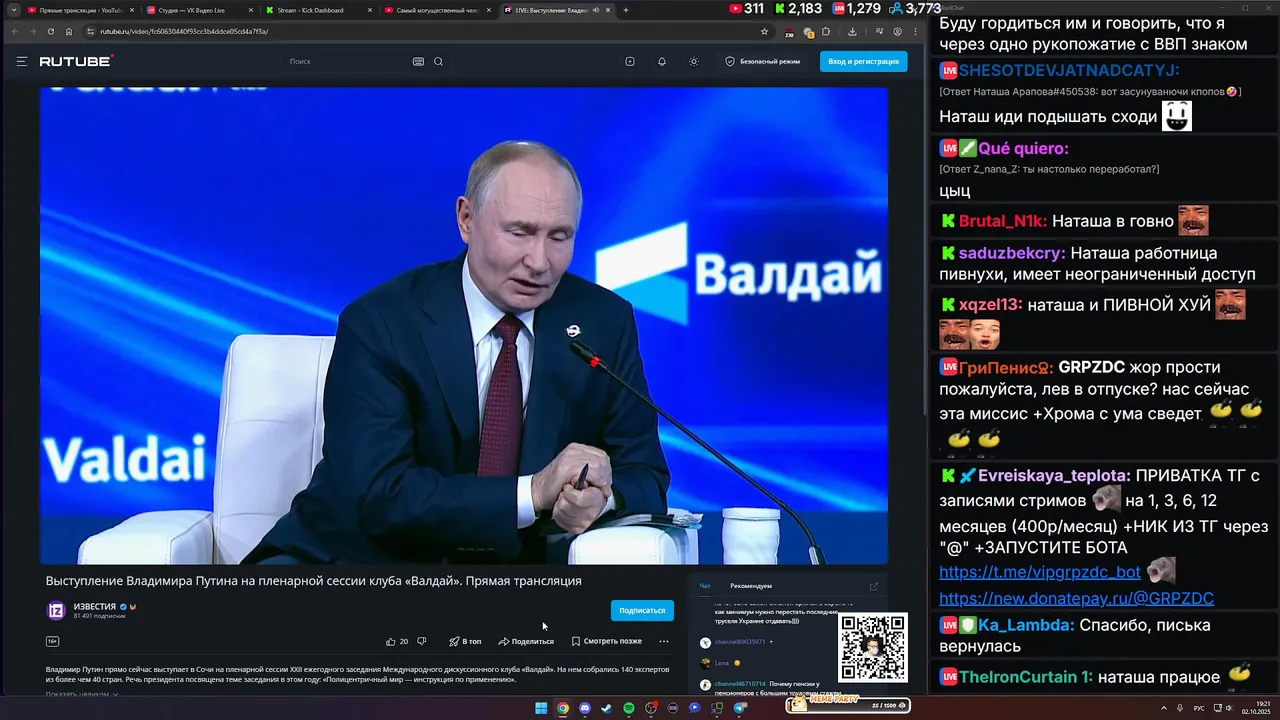Open Steam from the taskbar
This screenshot has height=720, width=1280.
[x=606, y=708]
